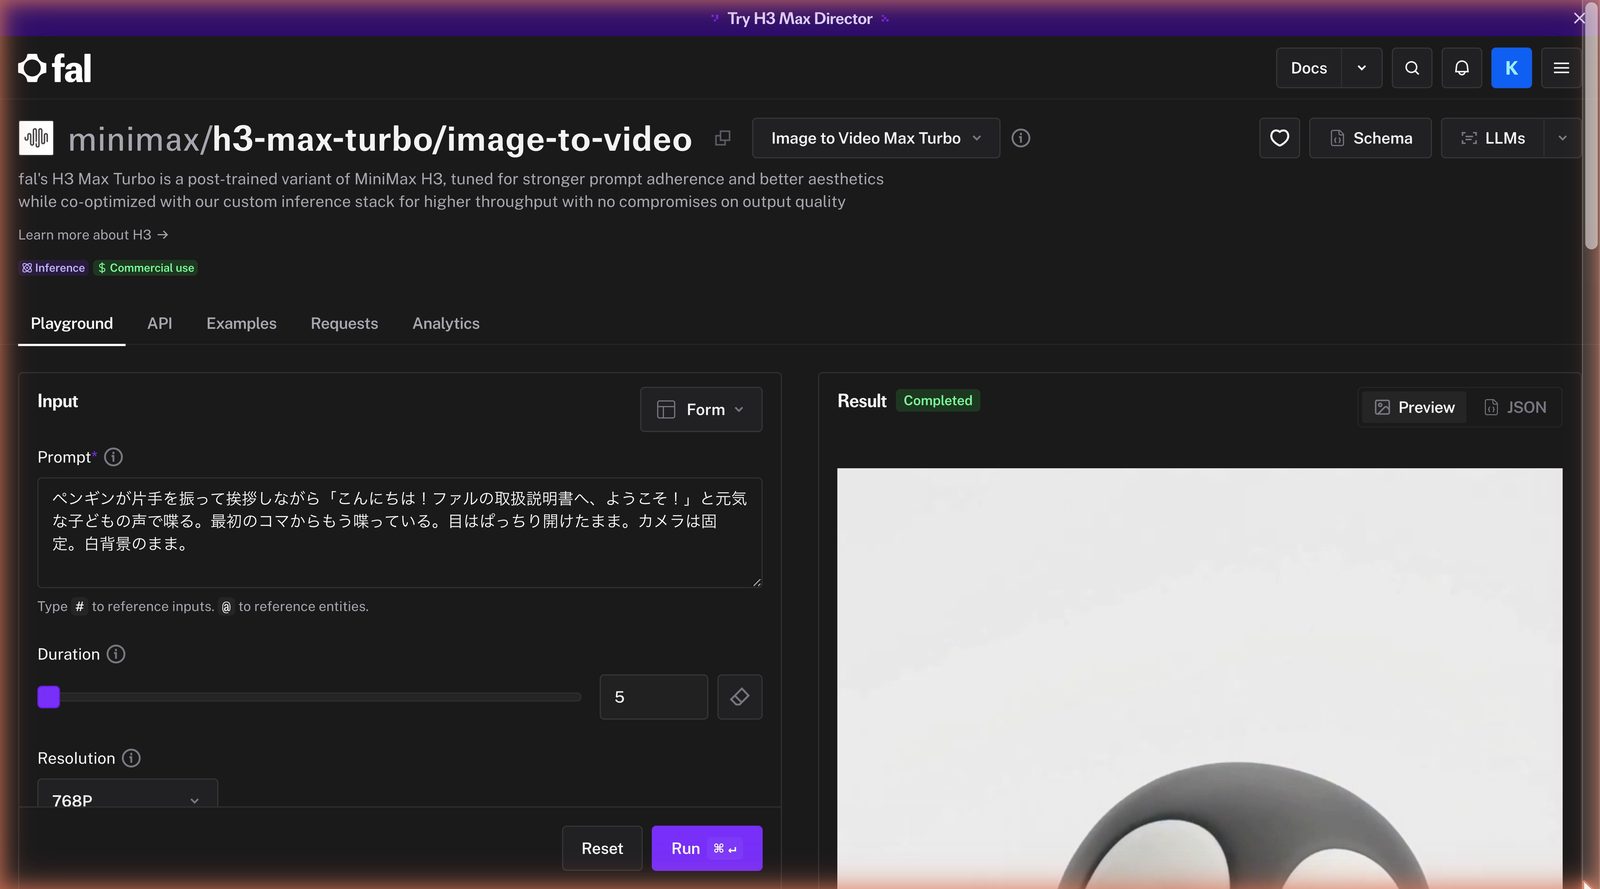This screenshot has width=1600, height=889.
Task: Click inside the Prompt text area
Action: point(400,532)
